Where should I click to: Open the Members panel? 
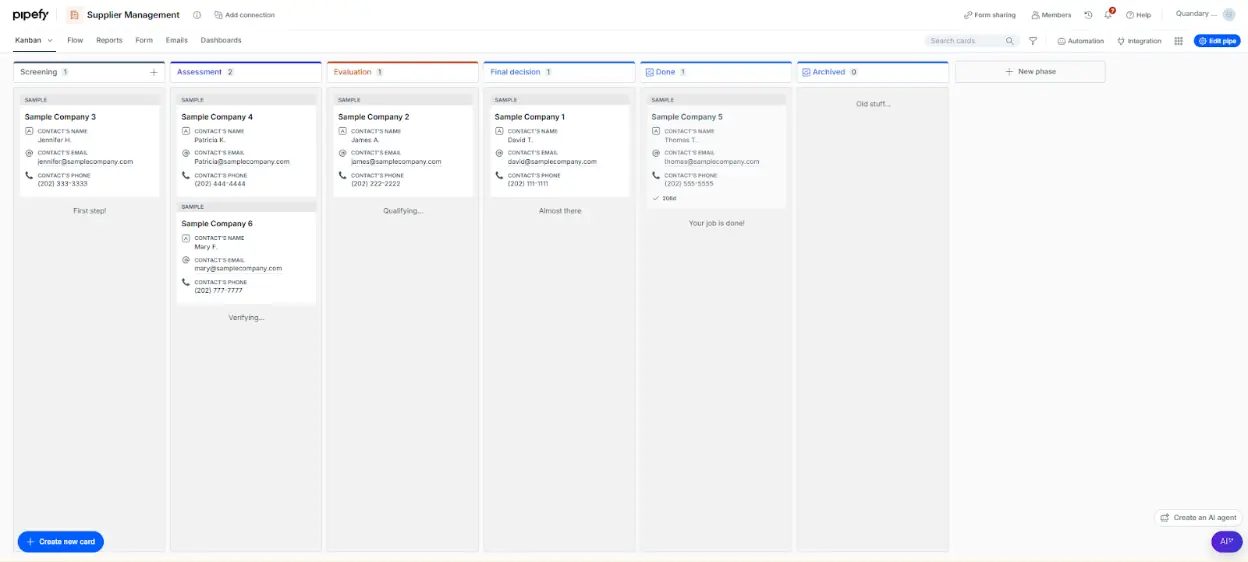coord(1051,15)
